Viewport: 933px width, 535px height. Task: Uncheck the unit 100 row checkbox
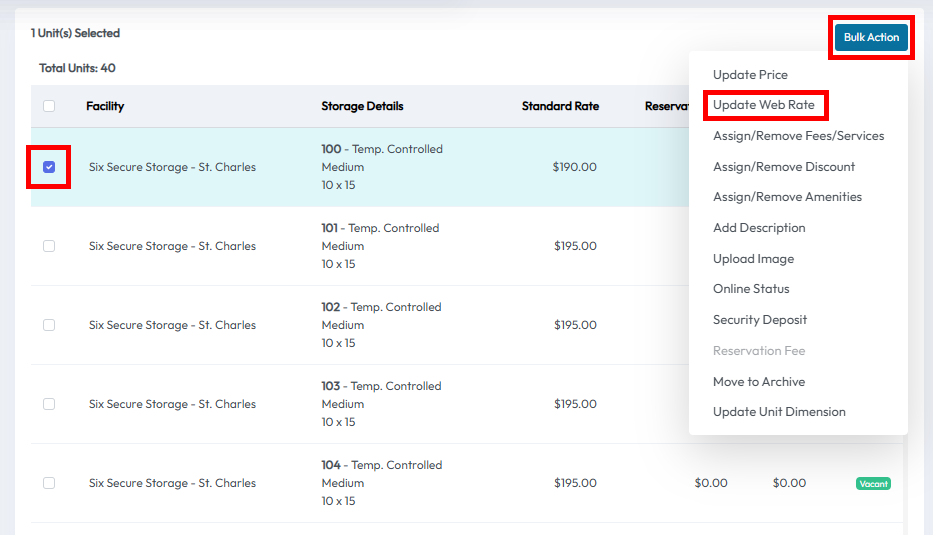click(x=49, y=167)
